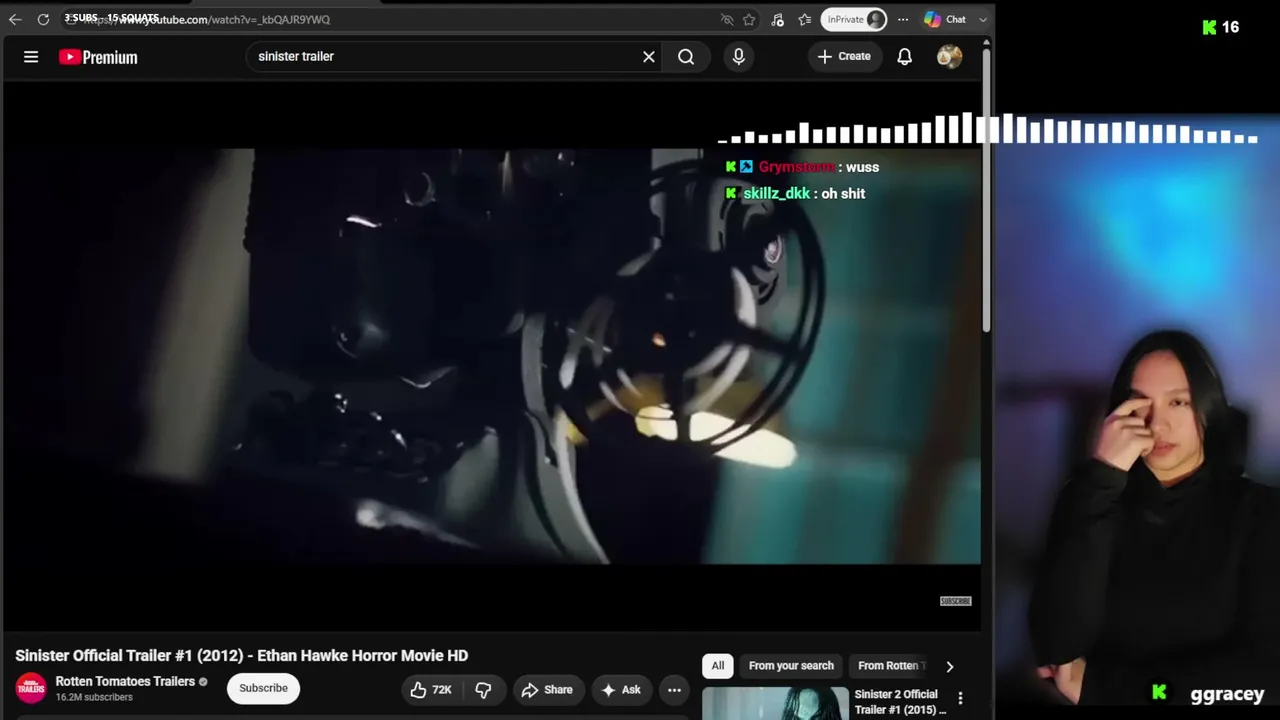Image resolution: width=1280 pixels, height=720 pixels.
Task: Go back using the browser back arrow
Action: pyautogui.click(x=15, y=19)
